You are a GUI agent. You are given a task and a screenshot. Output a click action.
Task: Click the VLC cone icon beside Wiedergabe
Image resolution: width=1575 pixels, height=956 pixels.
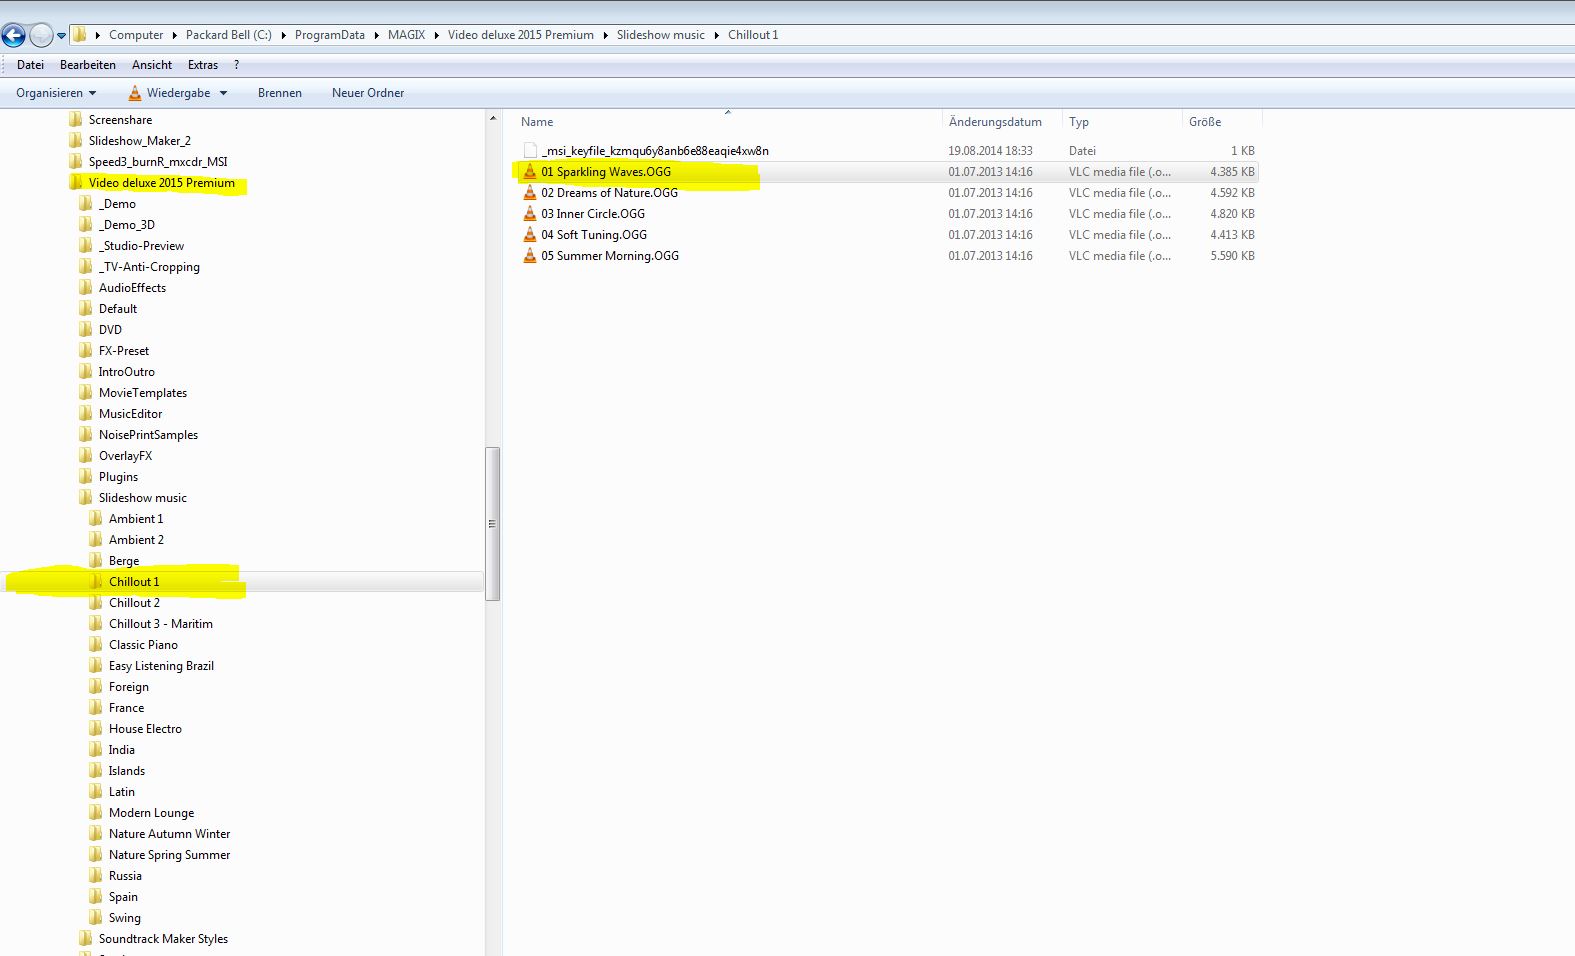(135, 93)
